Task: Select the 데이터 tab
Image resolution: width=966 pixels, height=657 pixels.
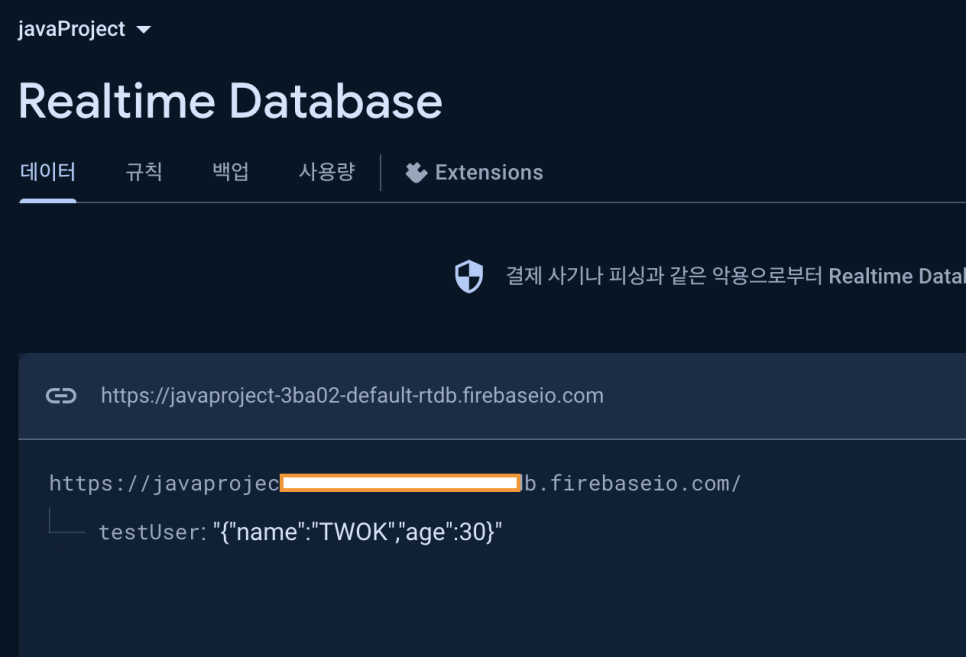Action: [48, 172]
